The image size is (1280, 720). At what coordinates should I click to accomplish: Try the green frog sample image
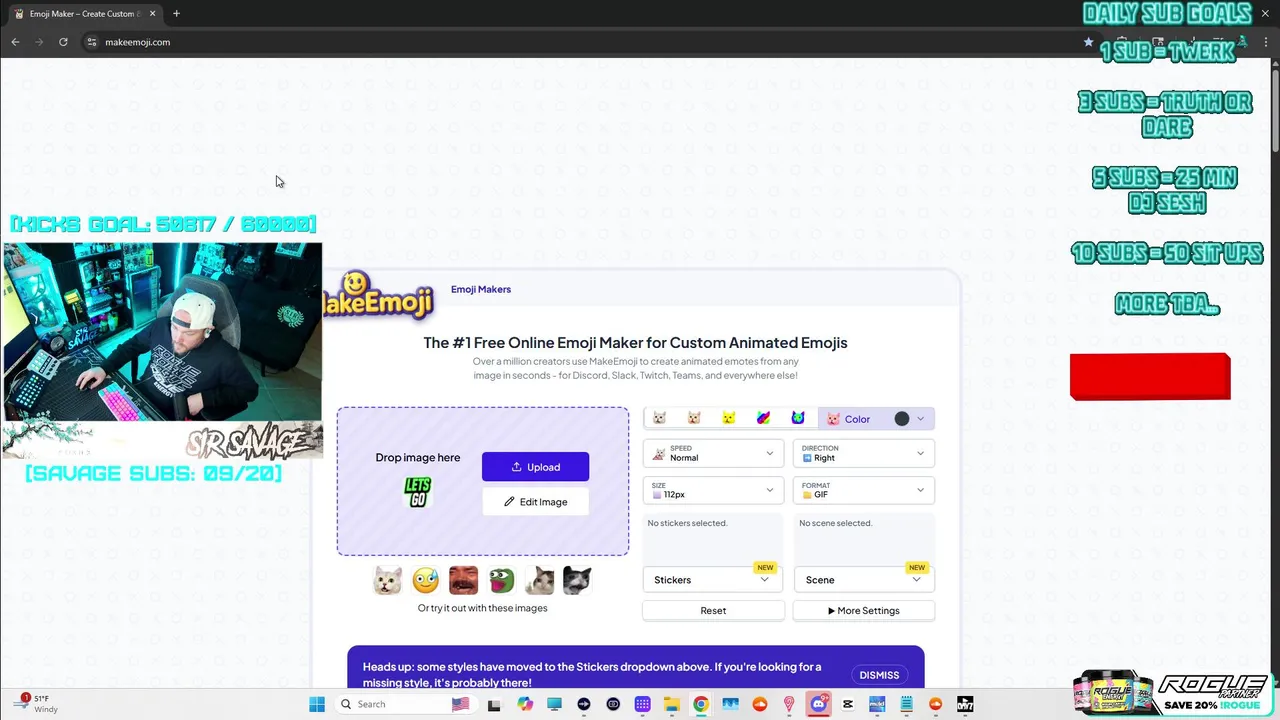(501, 580)
